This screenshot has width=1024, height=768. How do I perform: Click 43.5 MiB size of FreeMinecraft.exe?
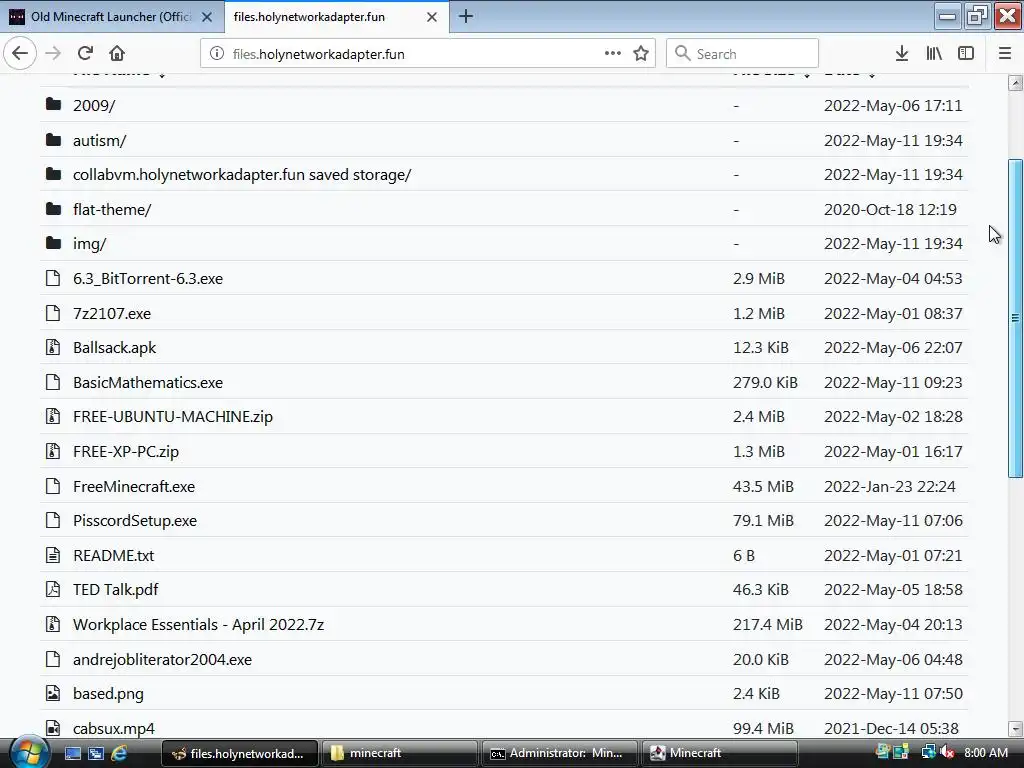pos(763,487)
